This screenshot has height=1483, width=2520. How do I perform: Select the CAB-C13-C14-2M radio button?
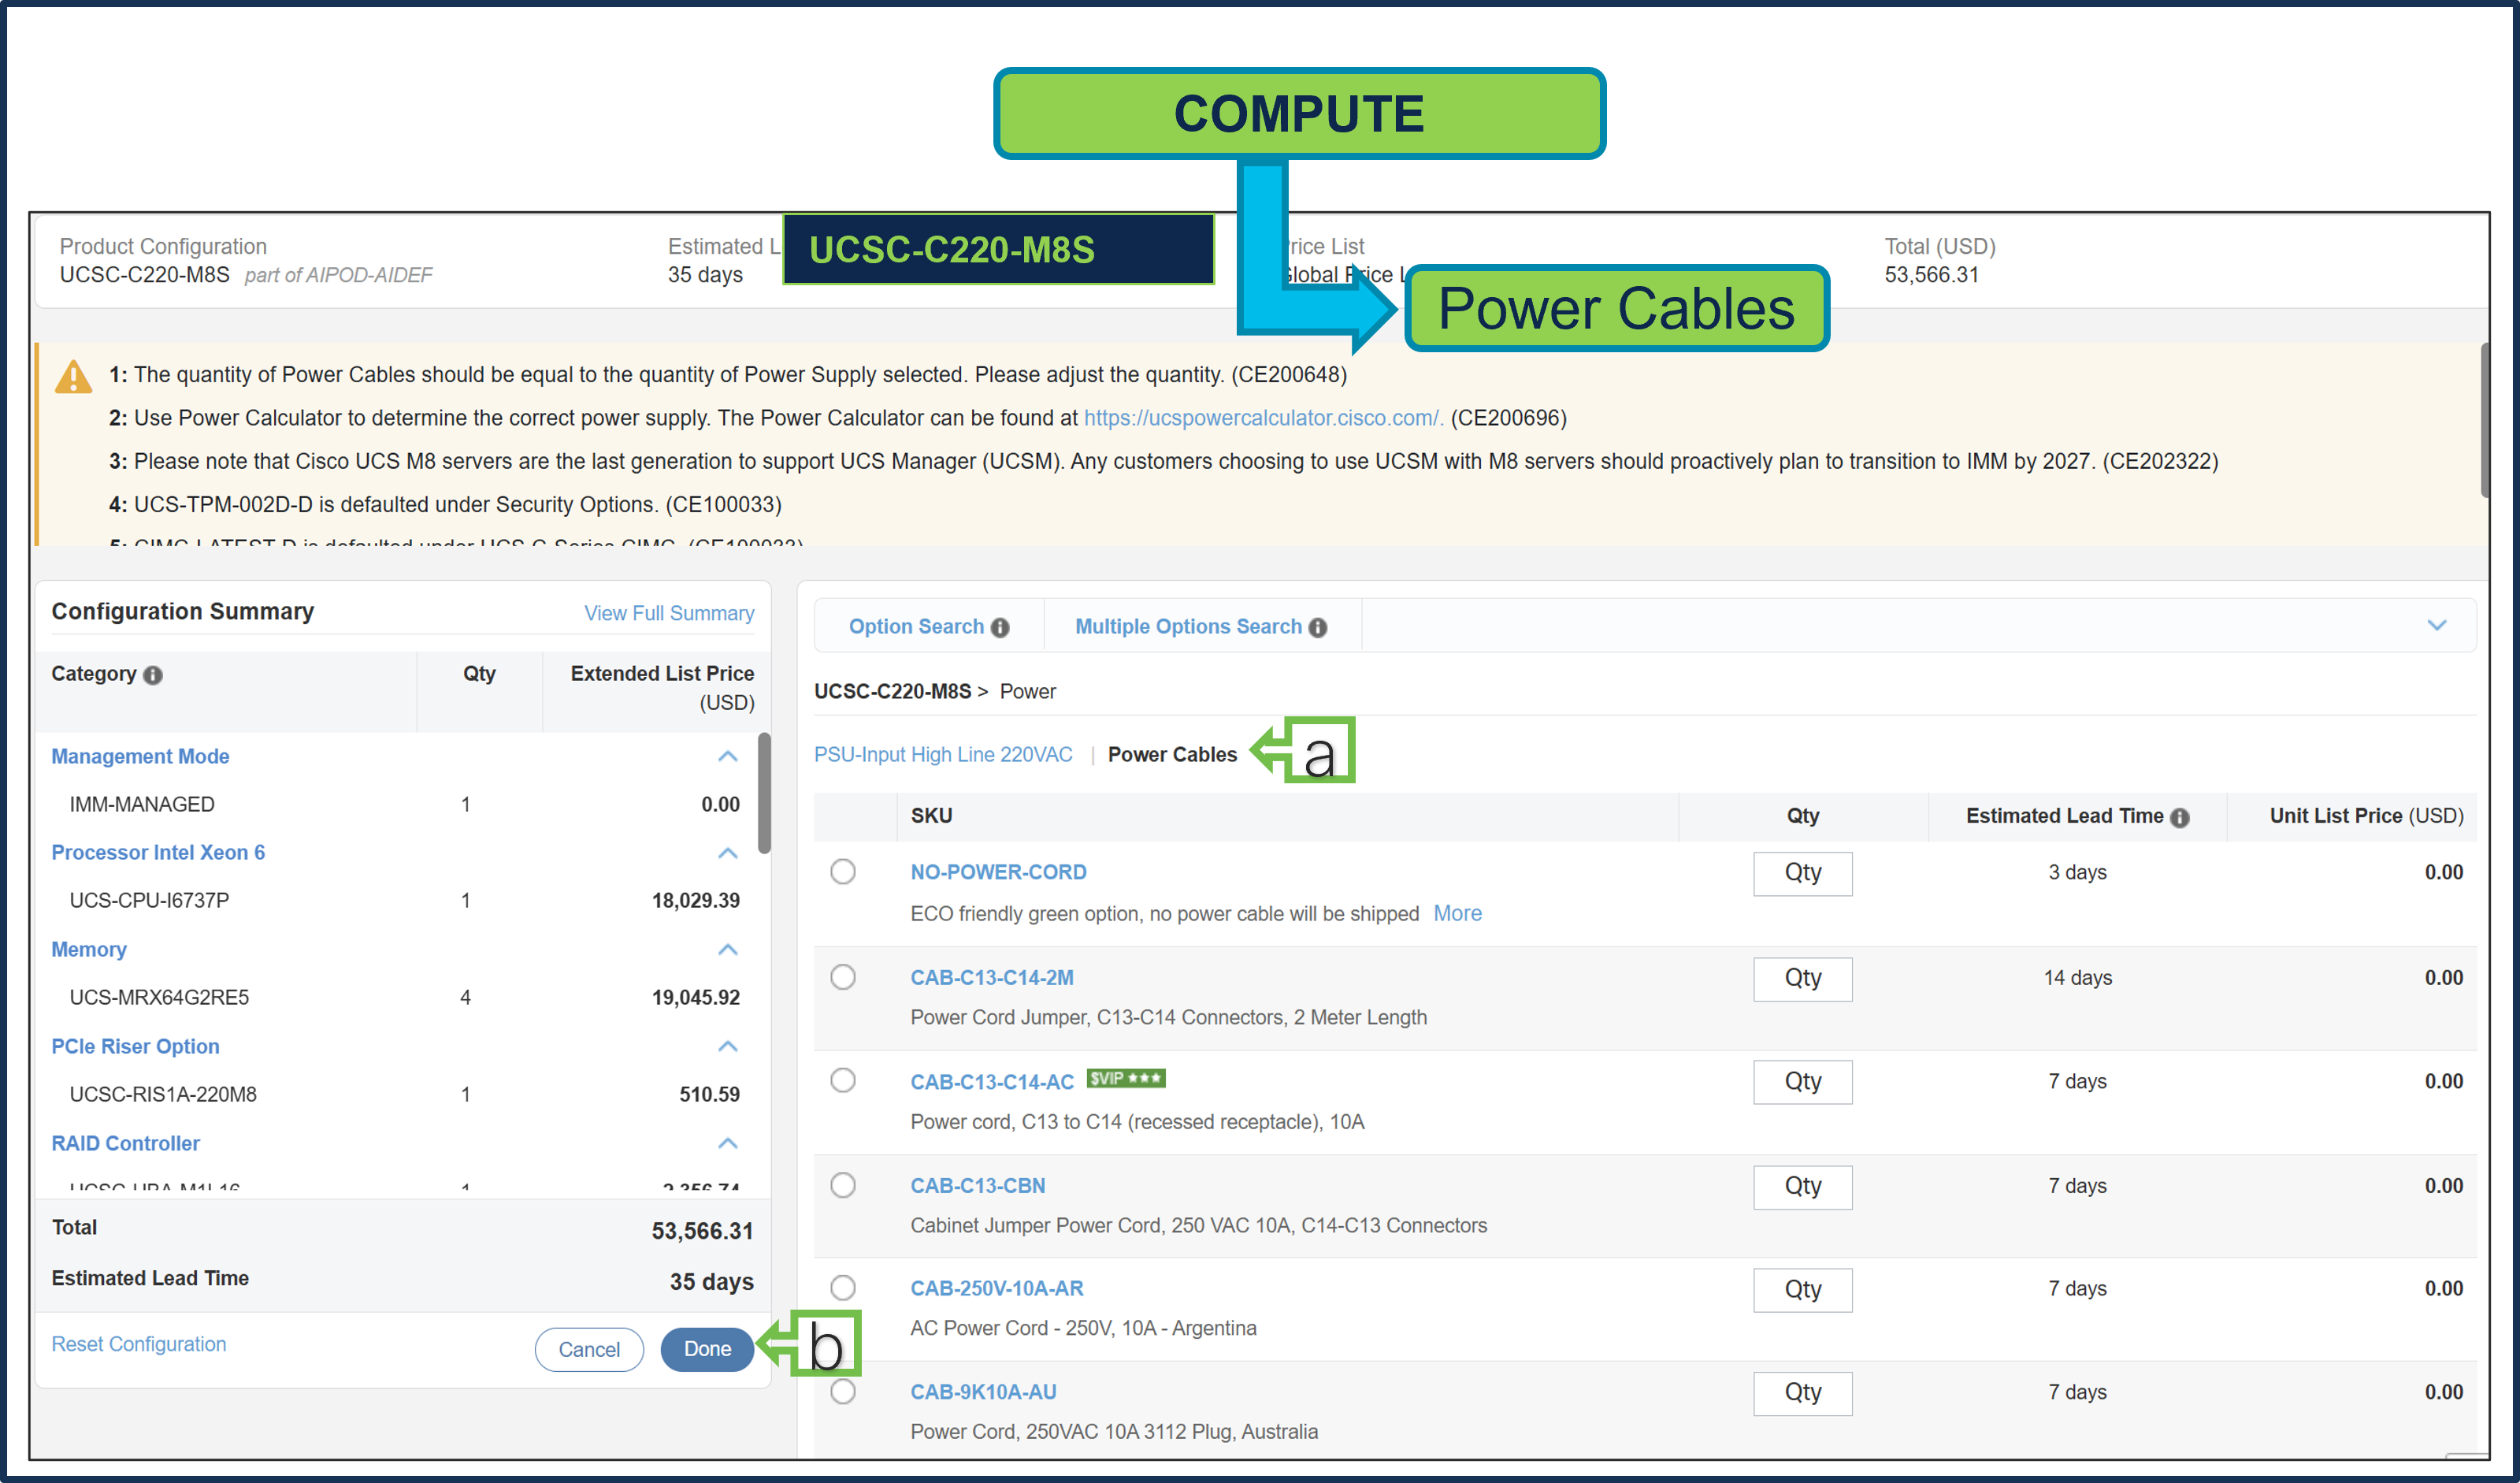tap(842, 978)
